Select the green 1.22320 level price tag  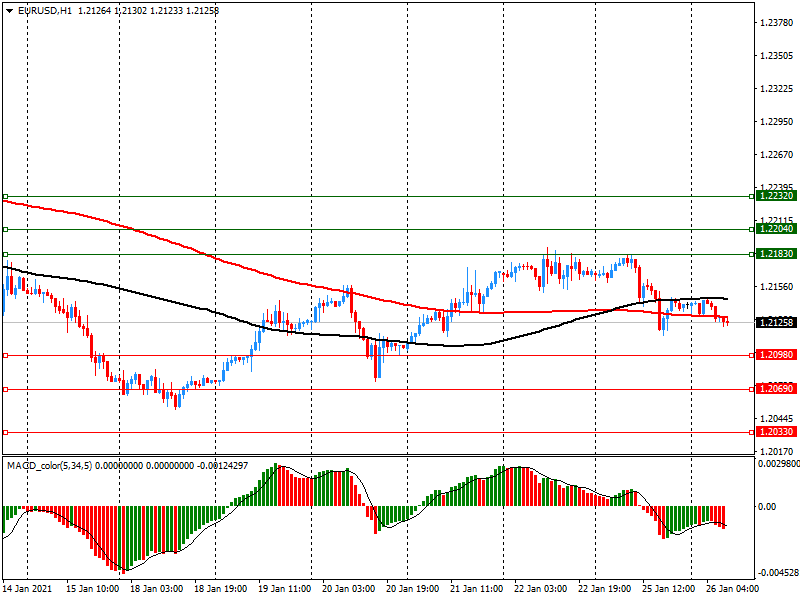[776, 196]
